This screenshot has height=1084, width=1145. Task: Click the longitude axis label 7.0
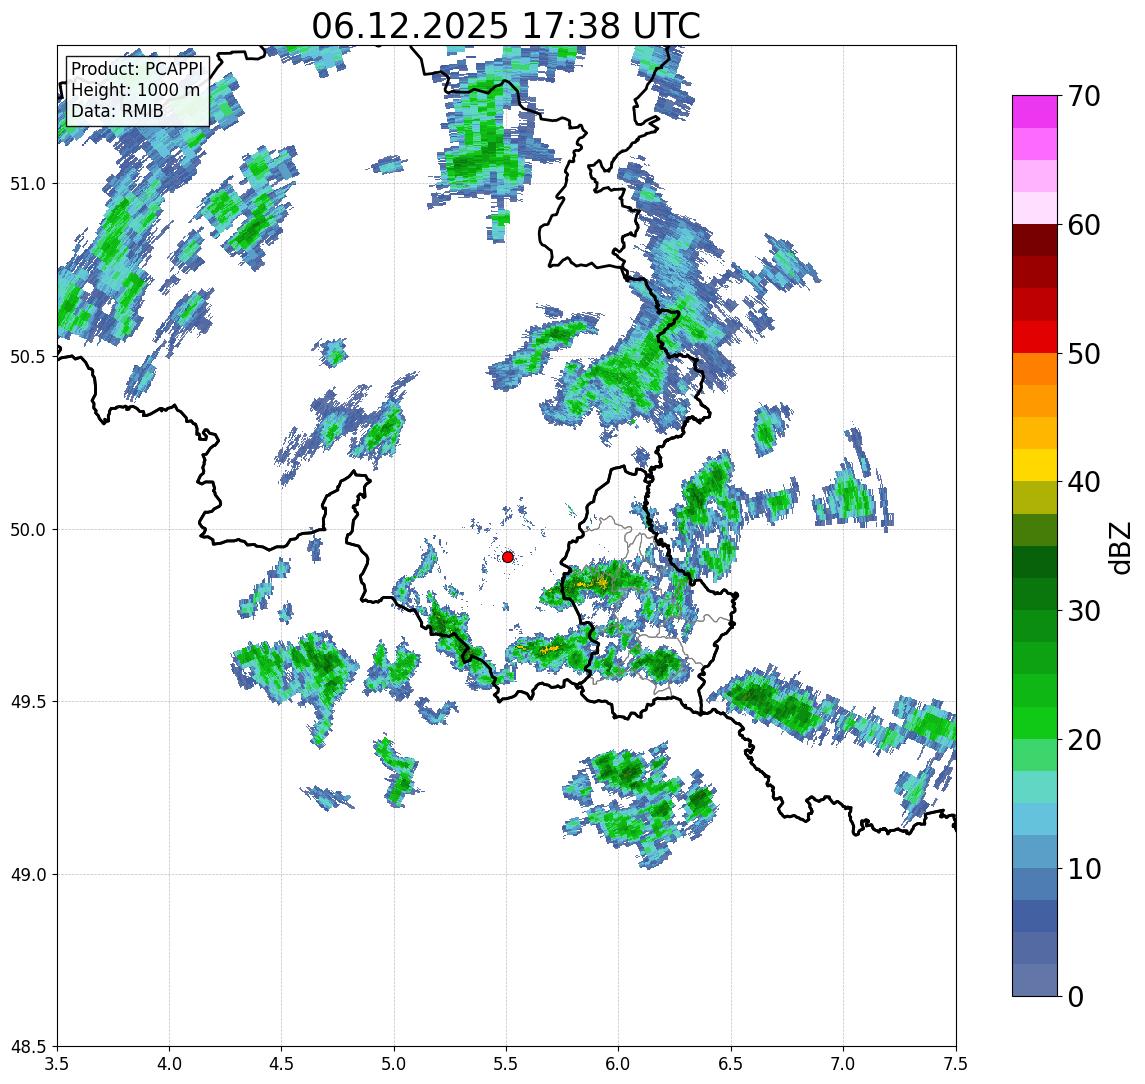pos(844,1064)
